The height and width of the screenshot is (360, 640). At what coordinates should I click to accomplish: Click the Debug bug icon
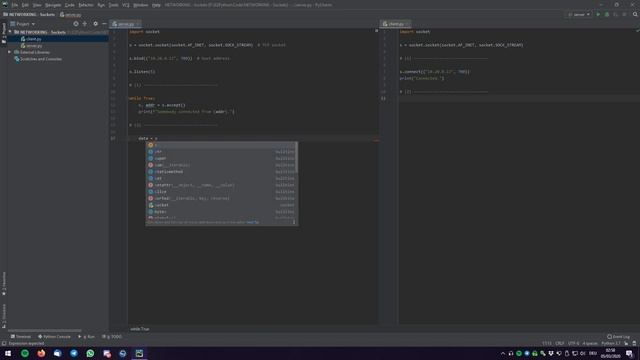pos(607,15)
